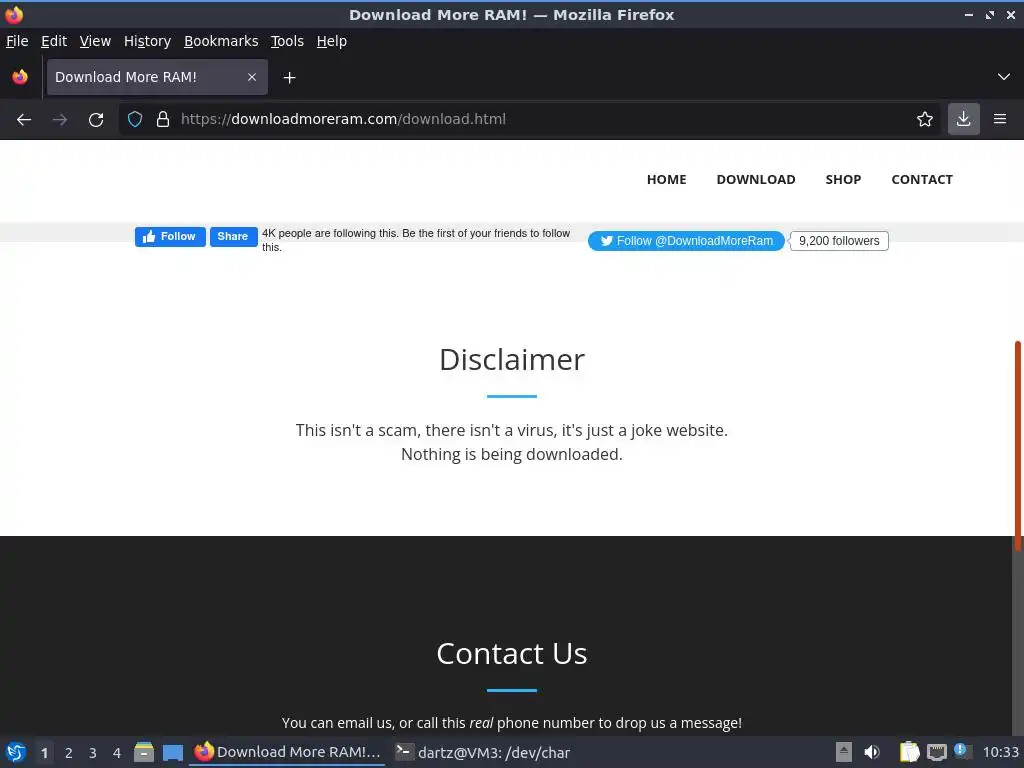Expand the list all tabs chevron

[x=1004, y=77]
